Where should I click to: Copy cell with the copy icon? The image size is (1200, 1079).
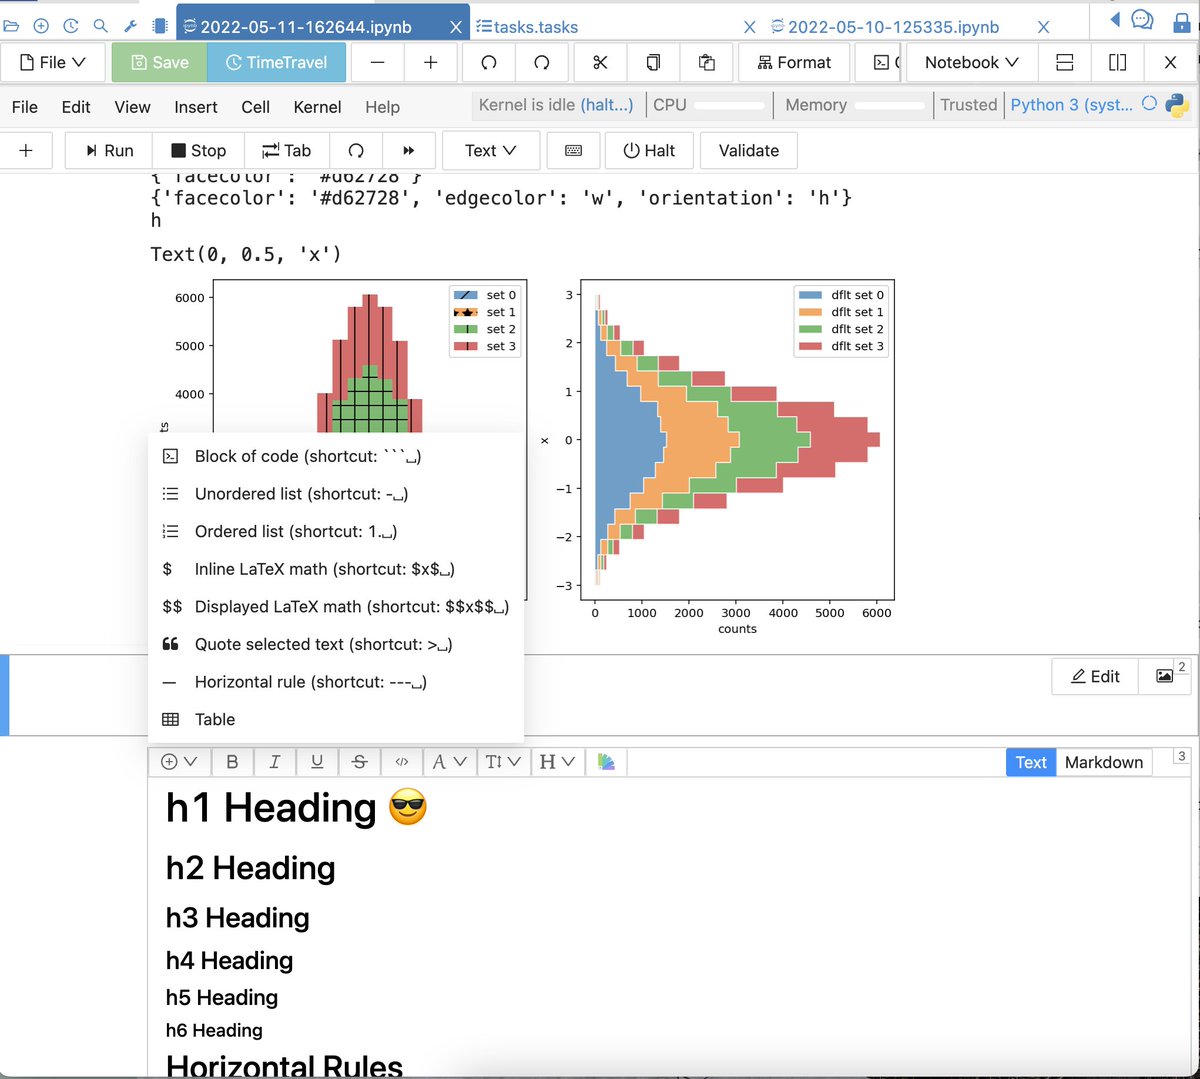(x=653, y=62)
